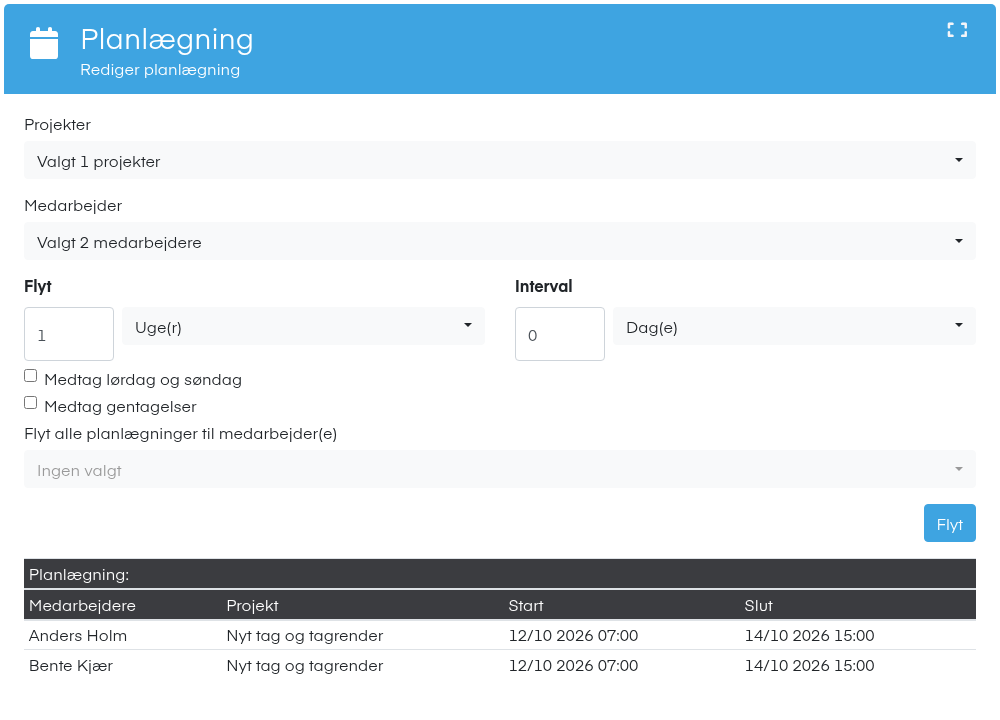
Task: Select the Anders Holm name cell
Action: point(78,636)
